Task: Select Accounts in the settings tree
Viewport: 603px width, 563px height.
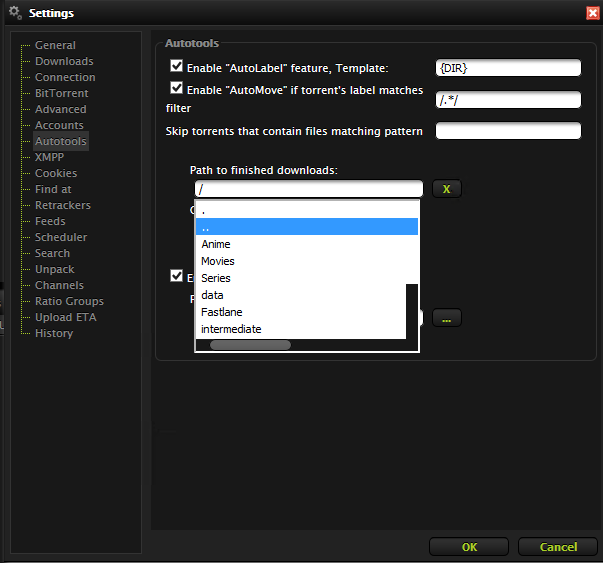Action: coord(59,125)
